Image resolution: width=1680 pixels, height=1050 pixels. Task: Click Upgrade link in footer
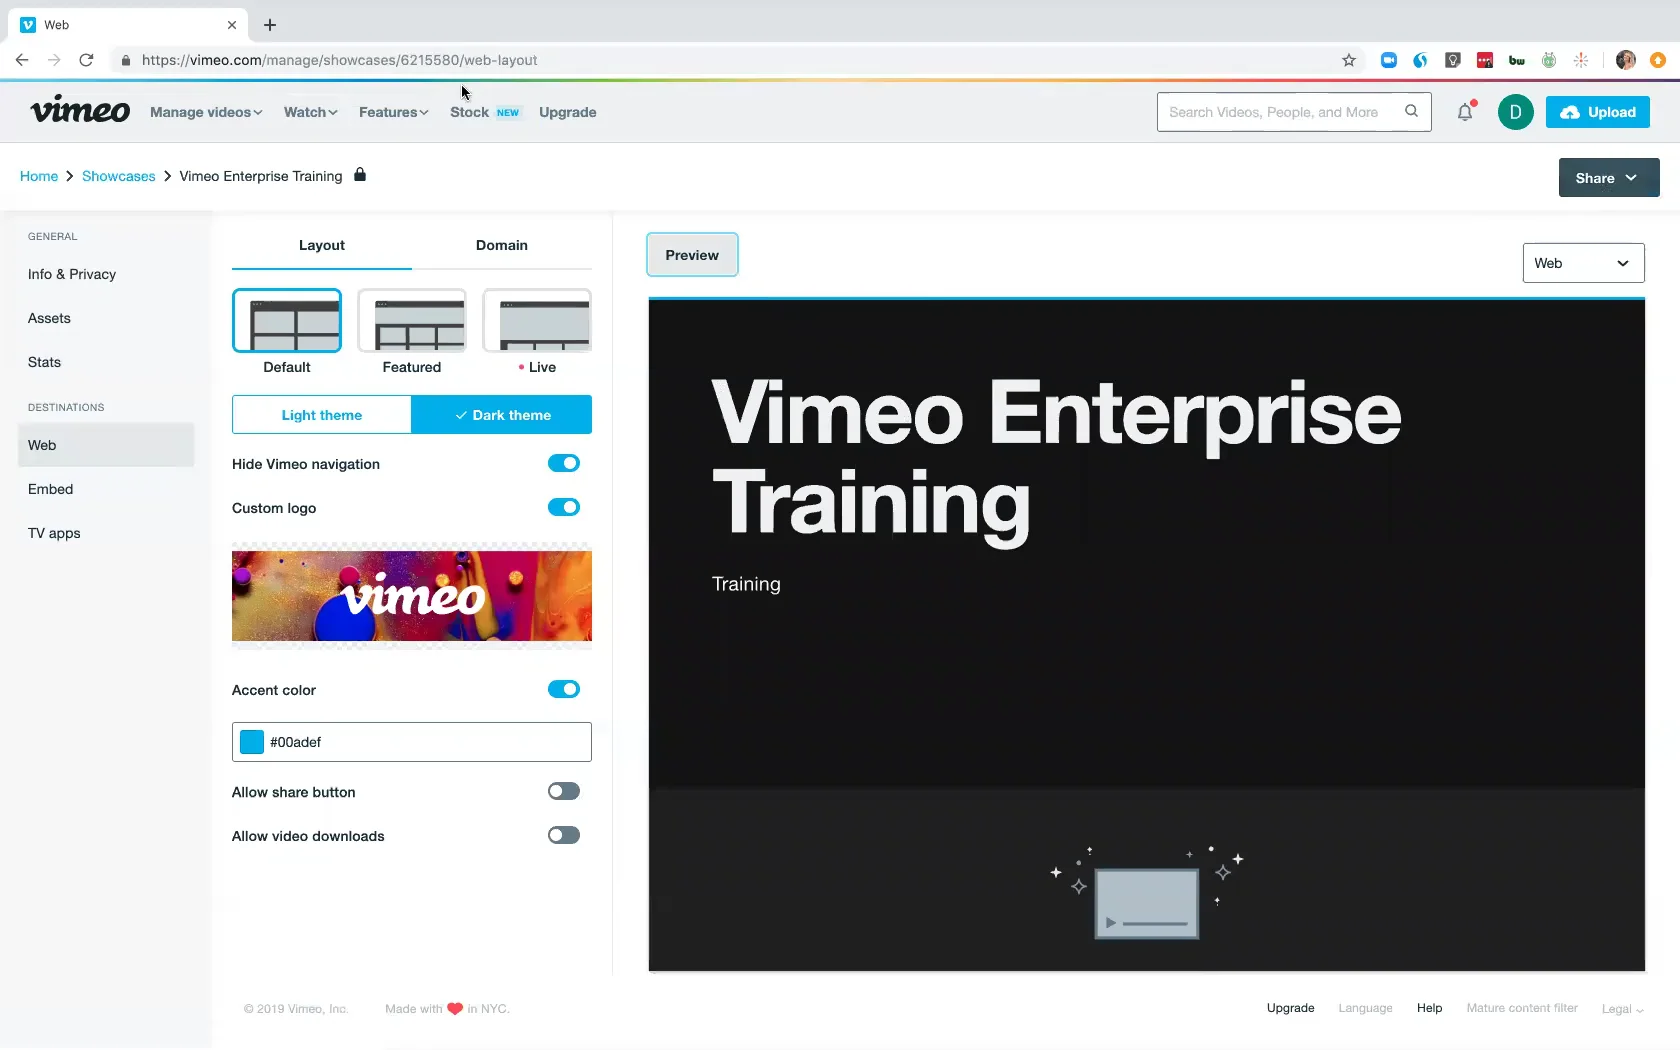click(1290, 1008)
